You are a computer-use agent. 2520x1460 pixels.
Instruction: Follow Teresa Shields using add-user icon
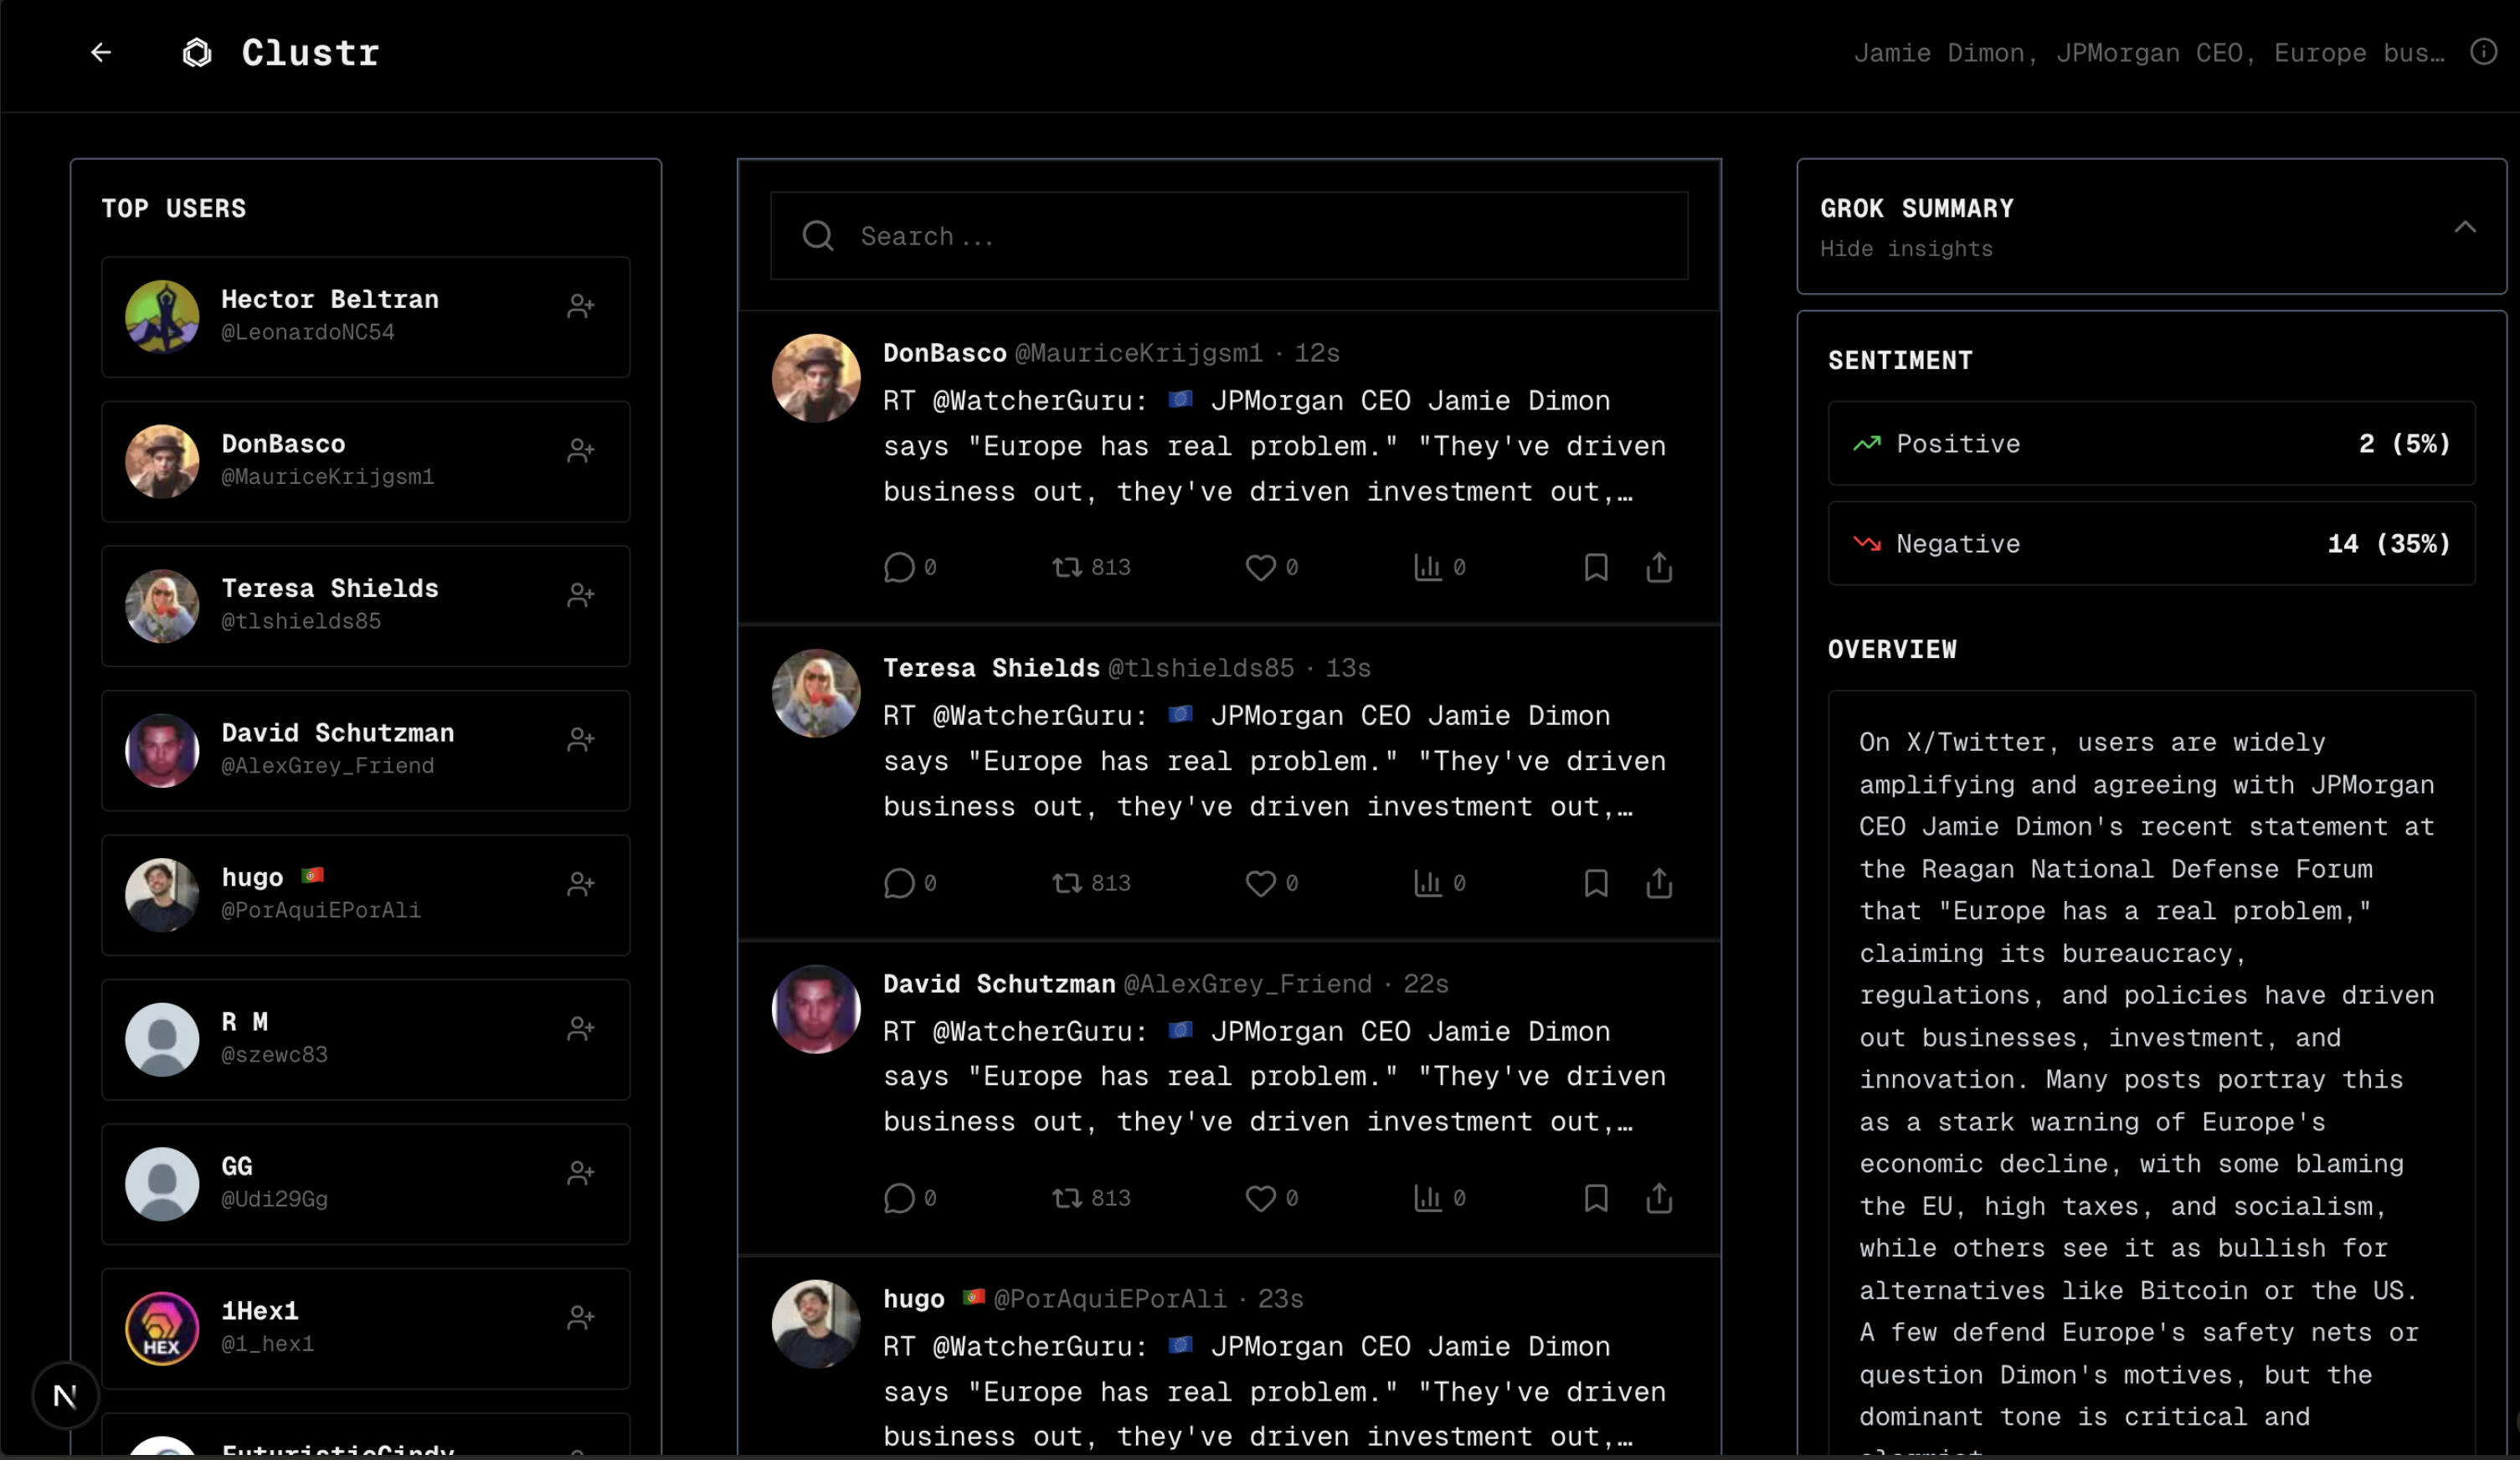(581, 595)
